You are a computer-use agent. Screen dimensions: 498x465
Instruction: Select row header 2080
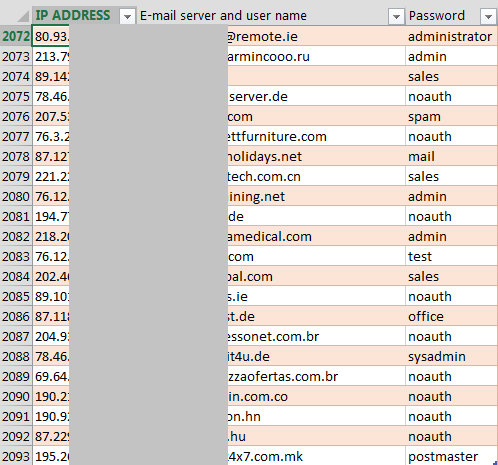[x=16, y=196]
